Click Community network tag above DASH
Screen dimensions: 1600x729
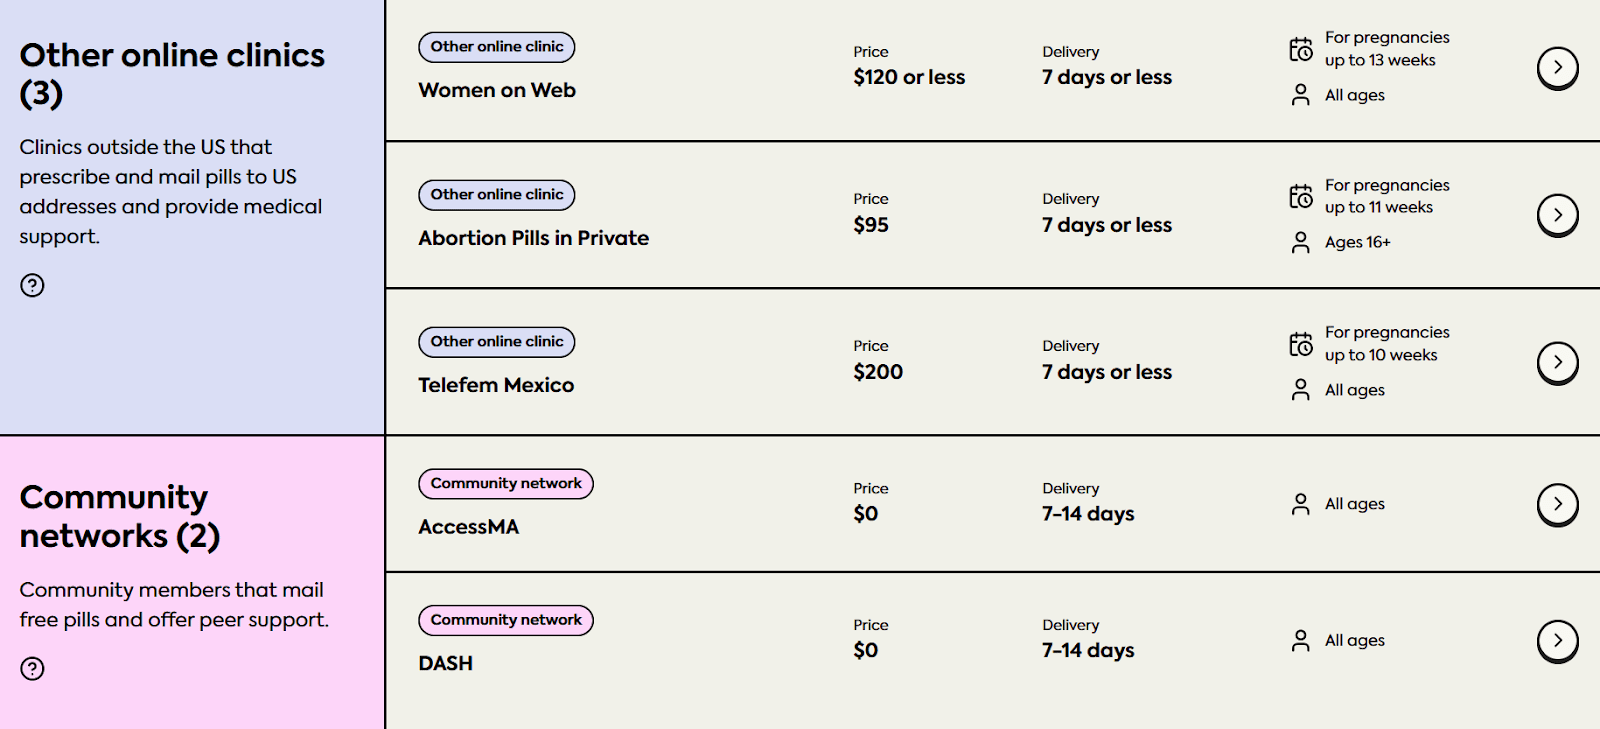coord(506,620)
